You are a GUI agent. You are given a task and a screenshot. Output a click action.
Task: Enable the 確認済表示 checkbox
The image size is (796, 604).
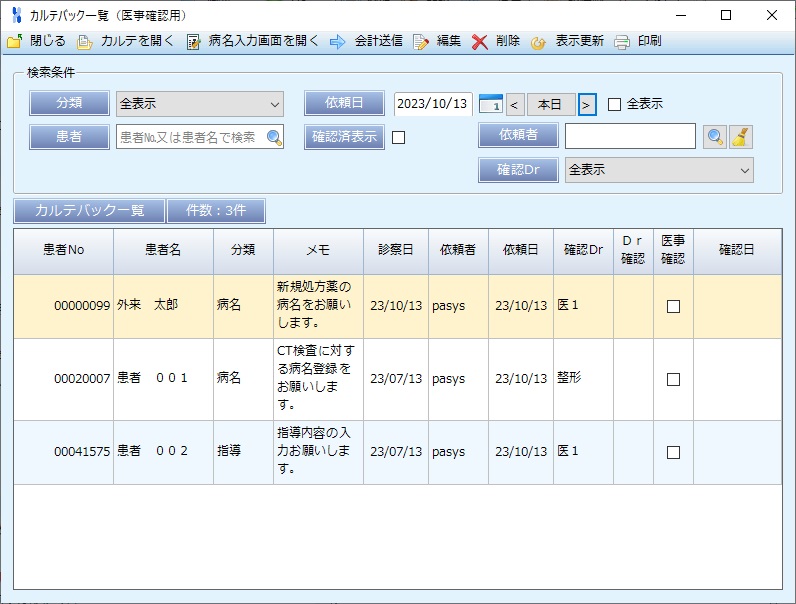click(x=398, y=138)
